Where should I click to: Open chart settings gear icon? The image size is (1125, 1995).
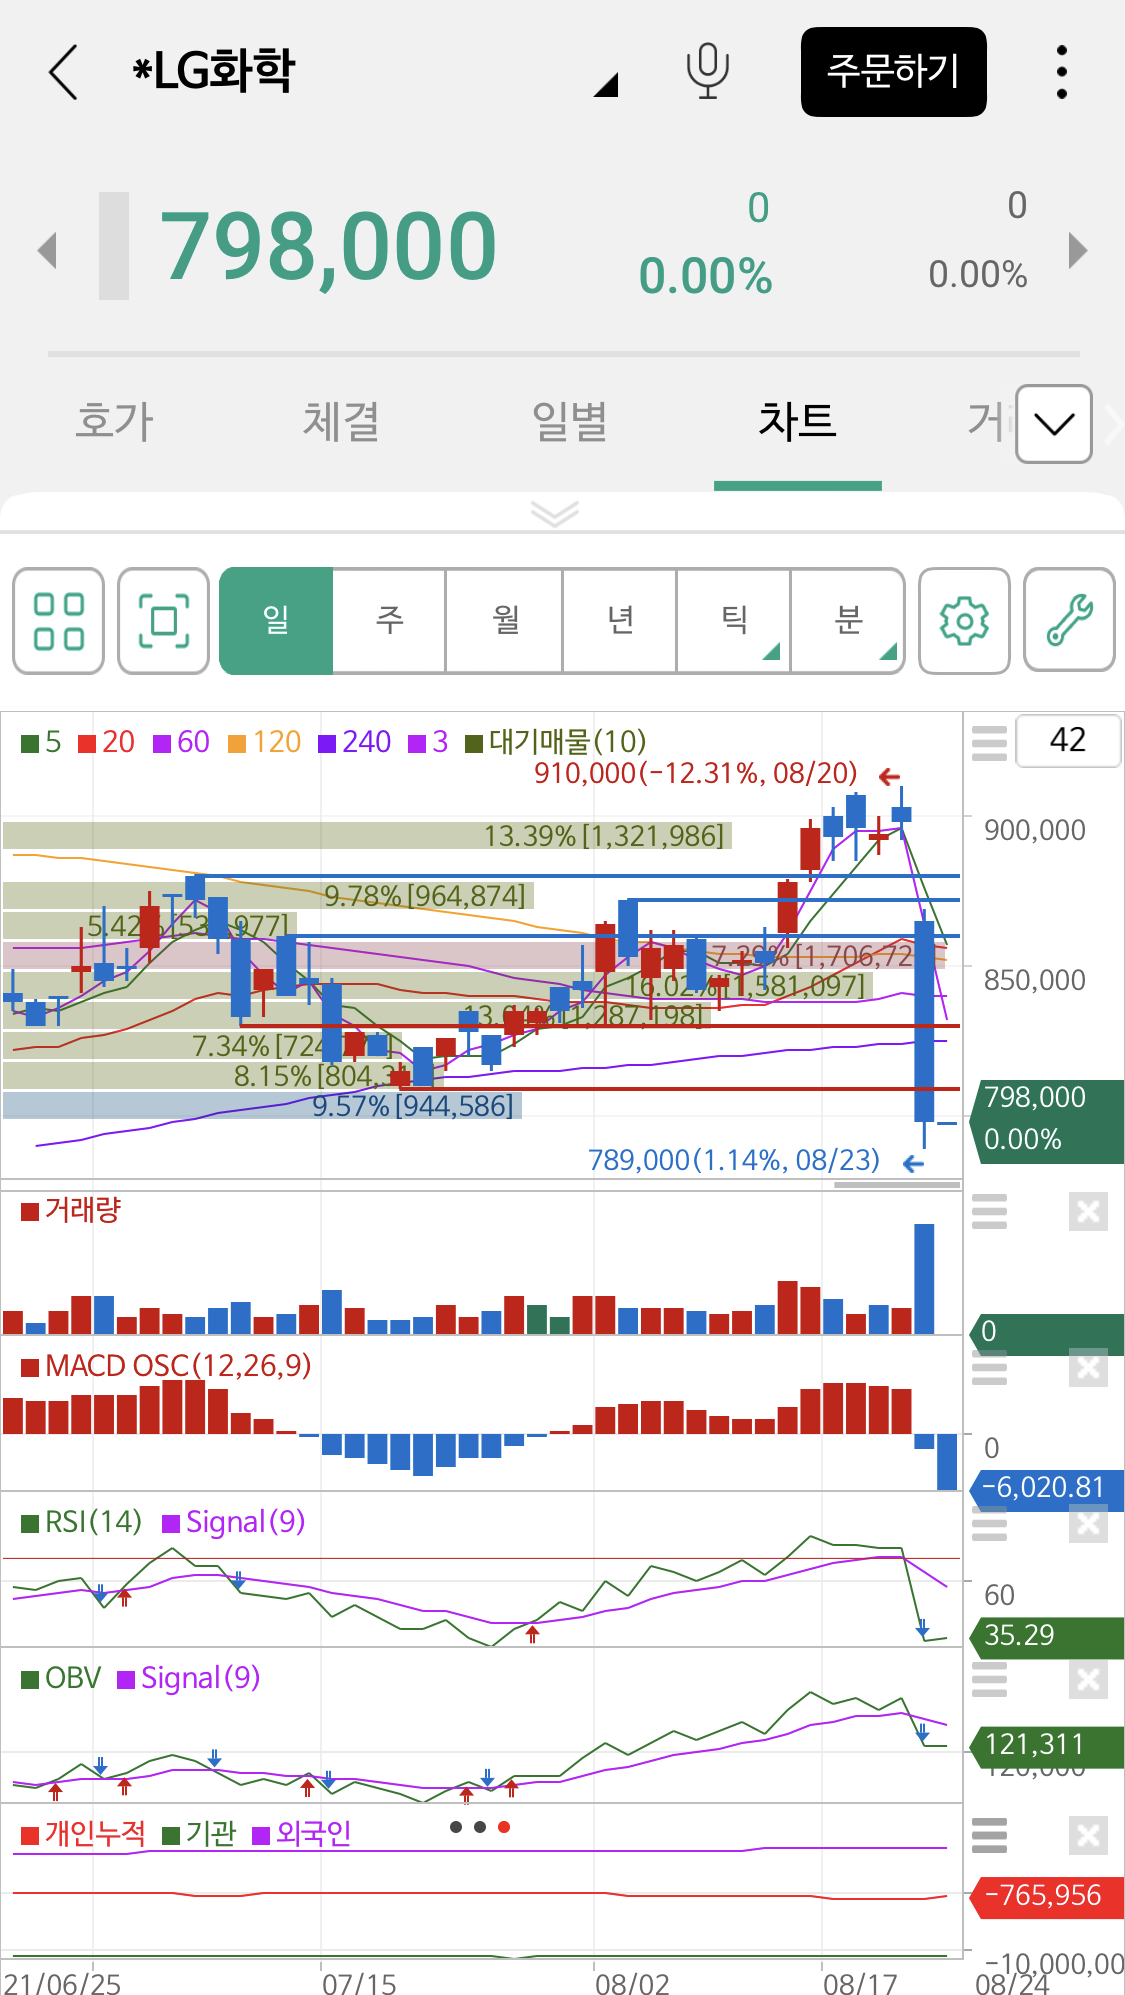[x=964, y=621]
